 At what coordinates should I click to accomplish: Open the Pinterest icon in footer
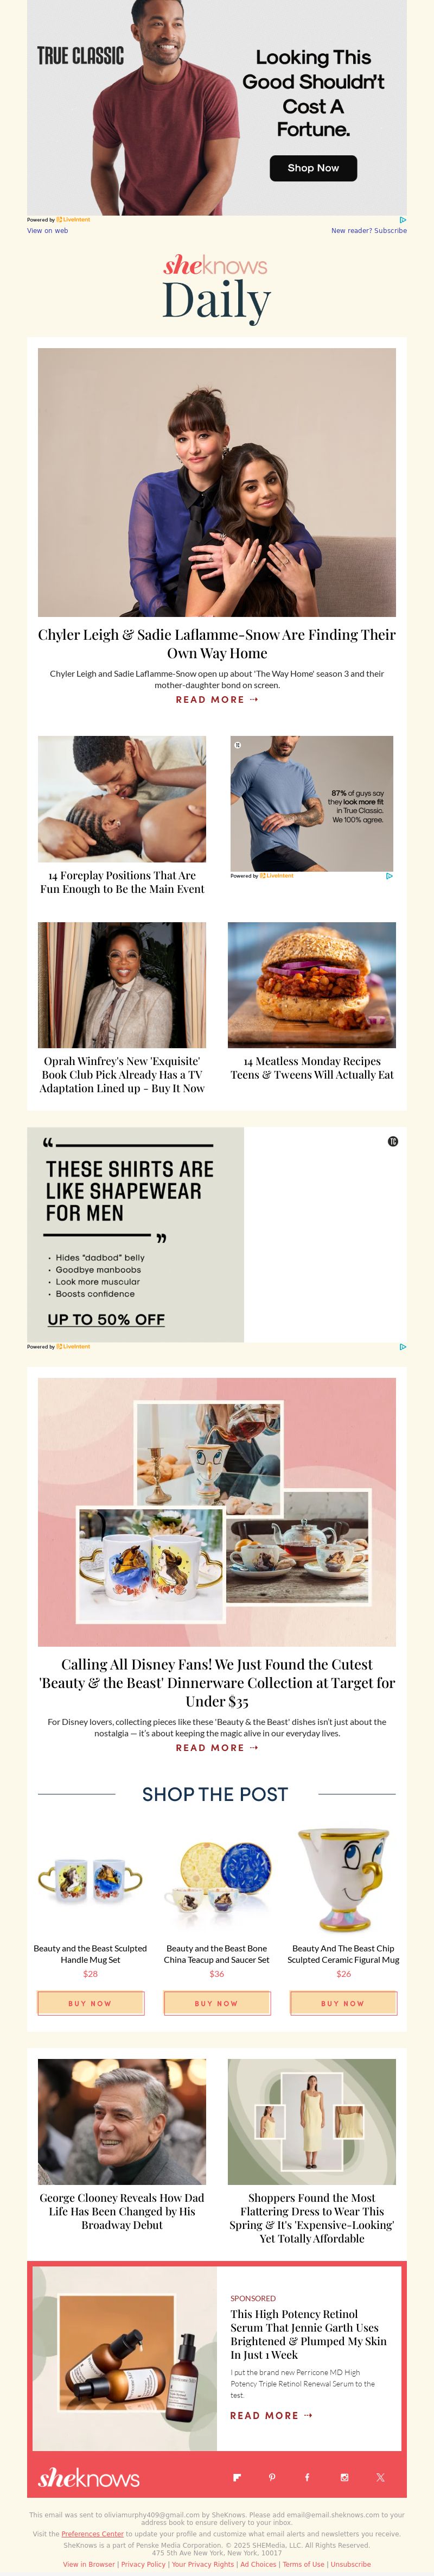[272, 2478]
